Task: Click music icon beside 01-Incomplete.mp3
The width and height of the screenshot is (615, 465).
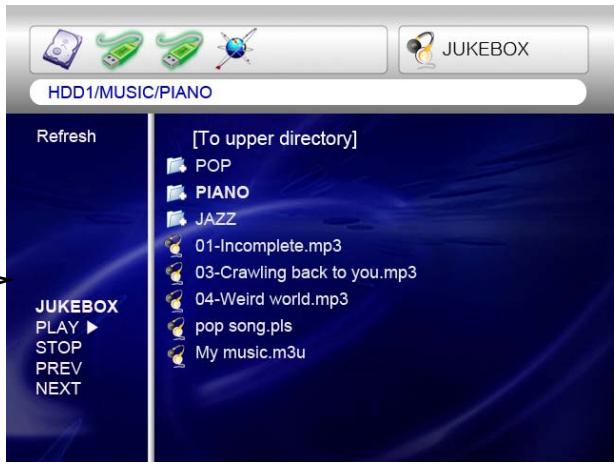Action: tap(175, 246)
